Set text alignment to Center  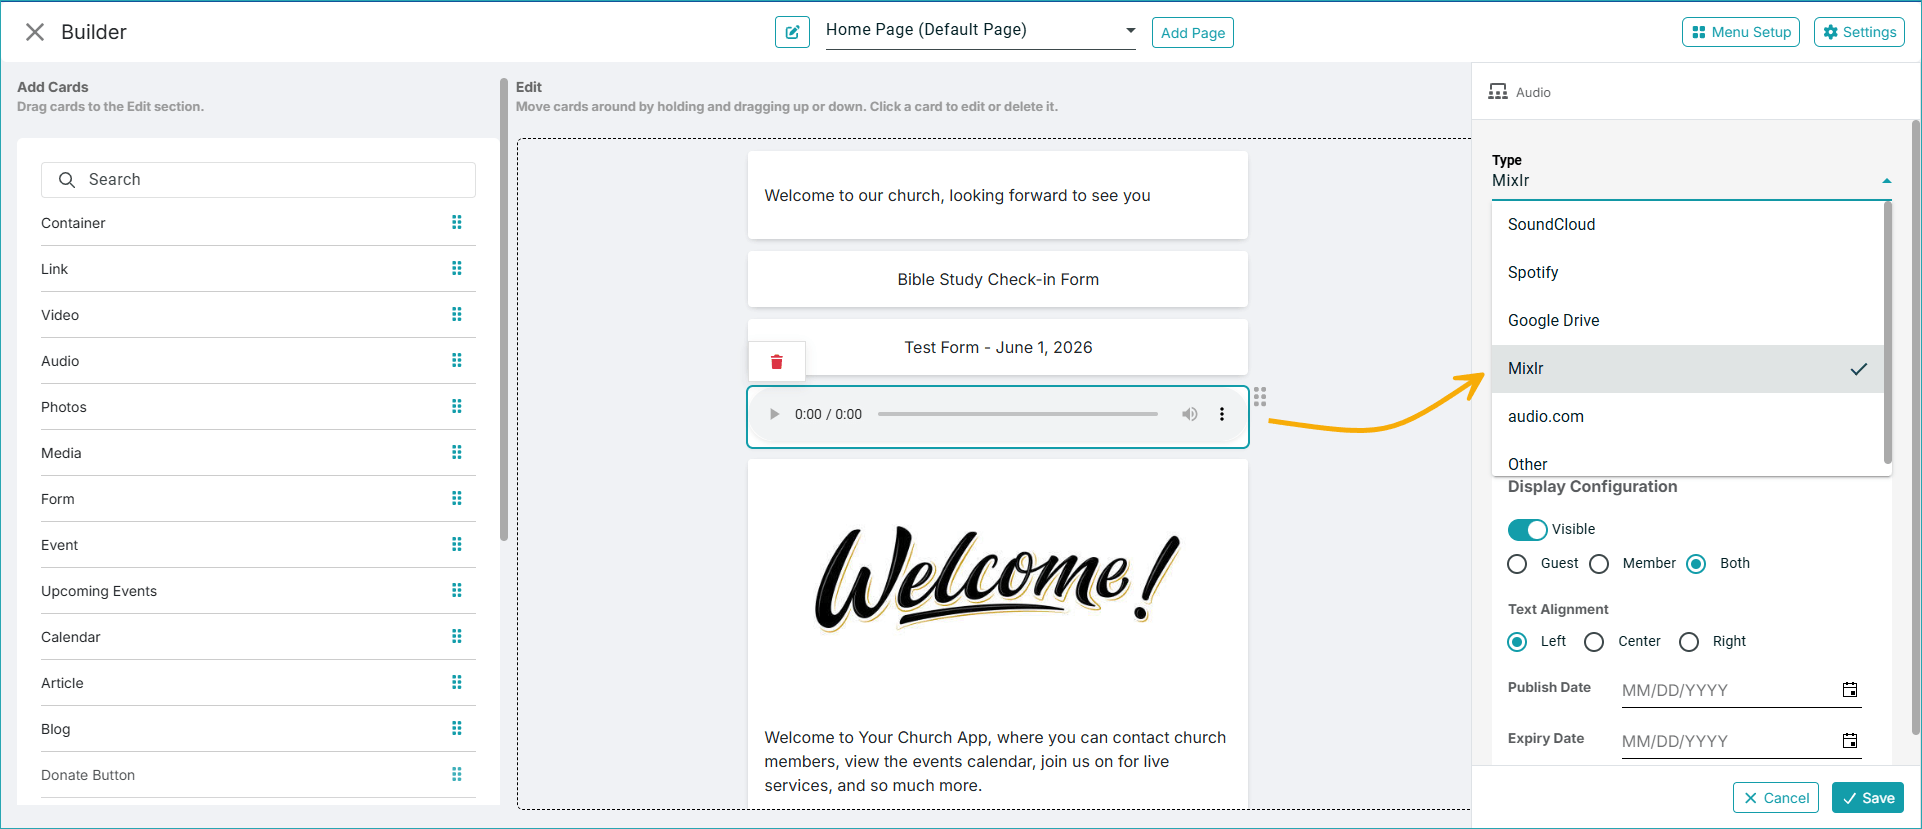pyautogui.click(x=1594, y=642)
